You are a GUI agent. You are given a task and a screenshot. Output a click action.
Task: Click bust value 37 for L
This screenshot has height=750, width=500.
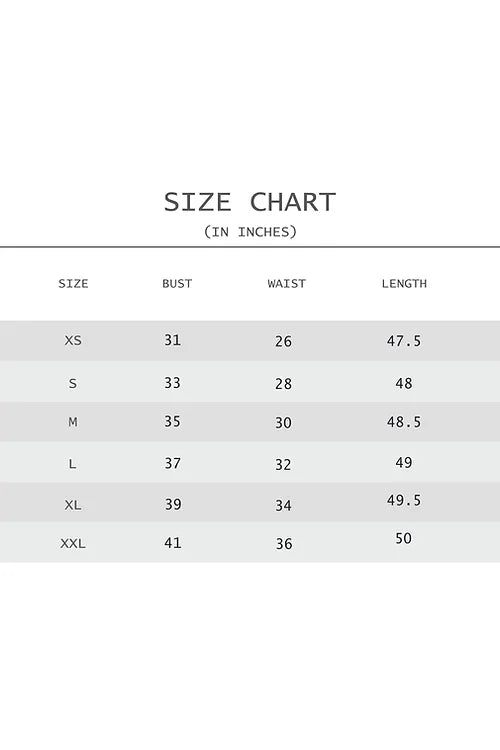point(172,463)
